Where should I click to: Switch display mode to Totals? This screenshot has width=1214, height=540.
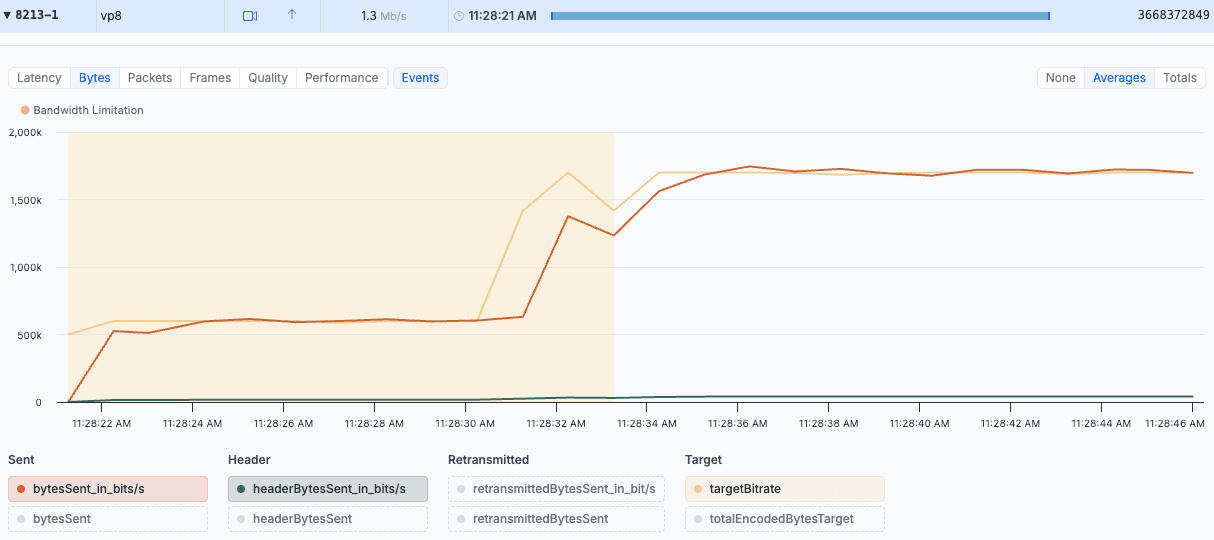[x=1180, y=78]
